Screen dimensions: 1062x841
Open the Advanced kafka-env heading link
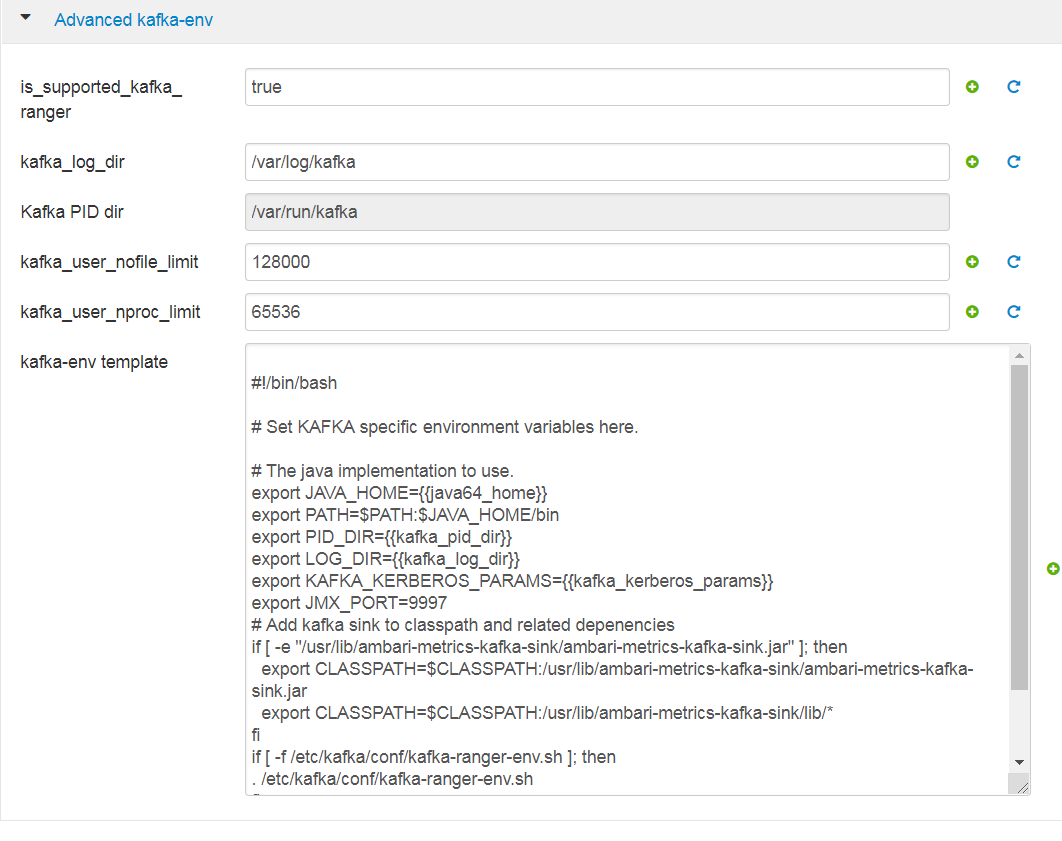pyautogui.click(x=133, y=19)
